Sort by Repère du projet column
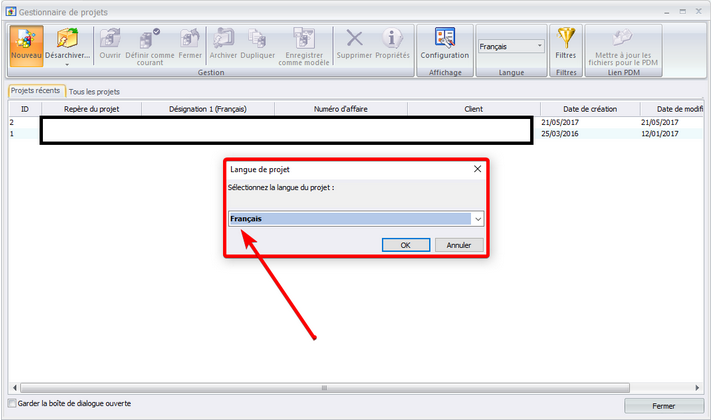713x420 pixels. pyautogui.click(x=91, y=109)
